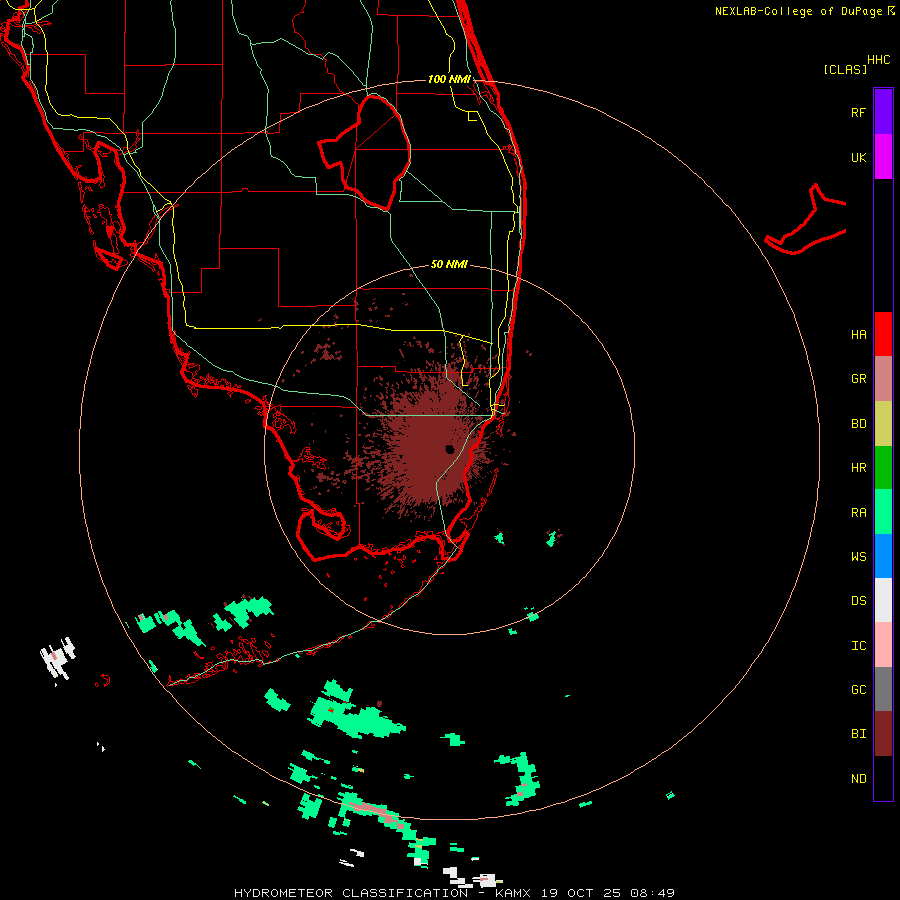Click the BD legend label
This screenshot has width=900, height=900.
(x=858, y=424)
